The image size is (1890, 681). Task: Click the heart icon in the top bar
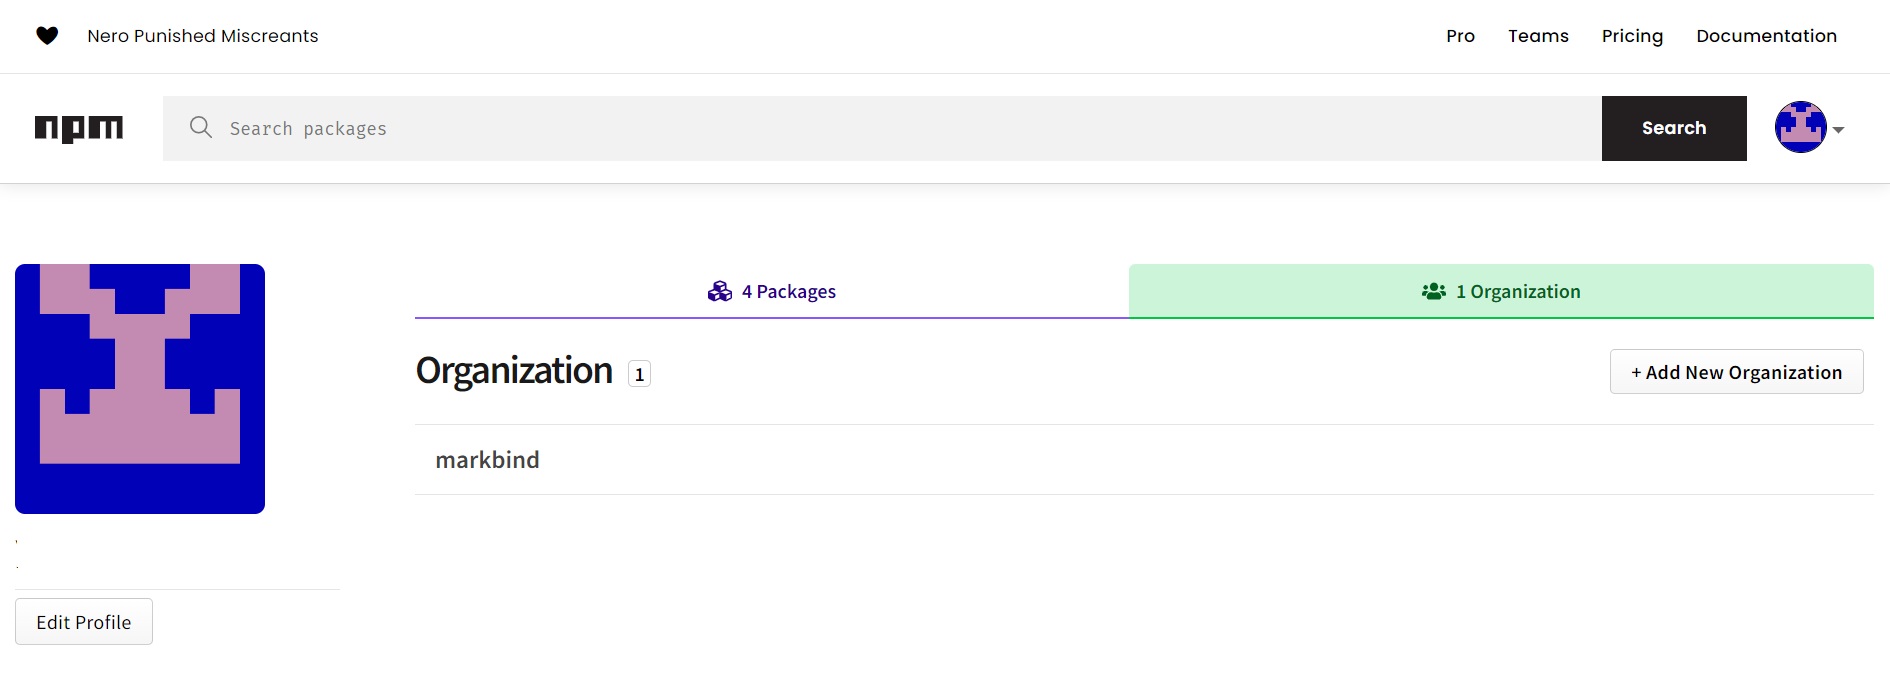tap(47, 35)
